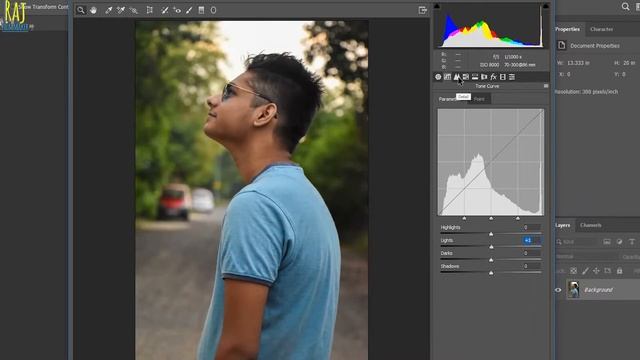Toggle filter for type layers

(631, 242)
